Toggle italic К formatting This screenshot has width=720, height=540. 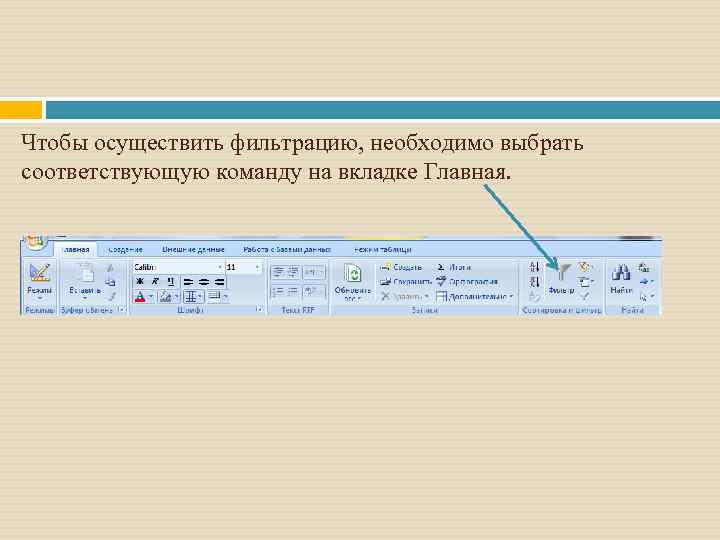tap(155, 281)
